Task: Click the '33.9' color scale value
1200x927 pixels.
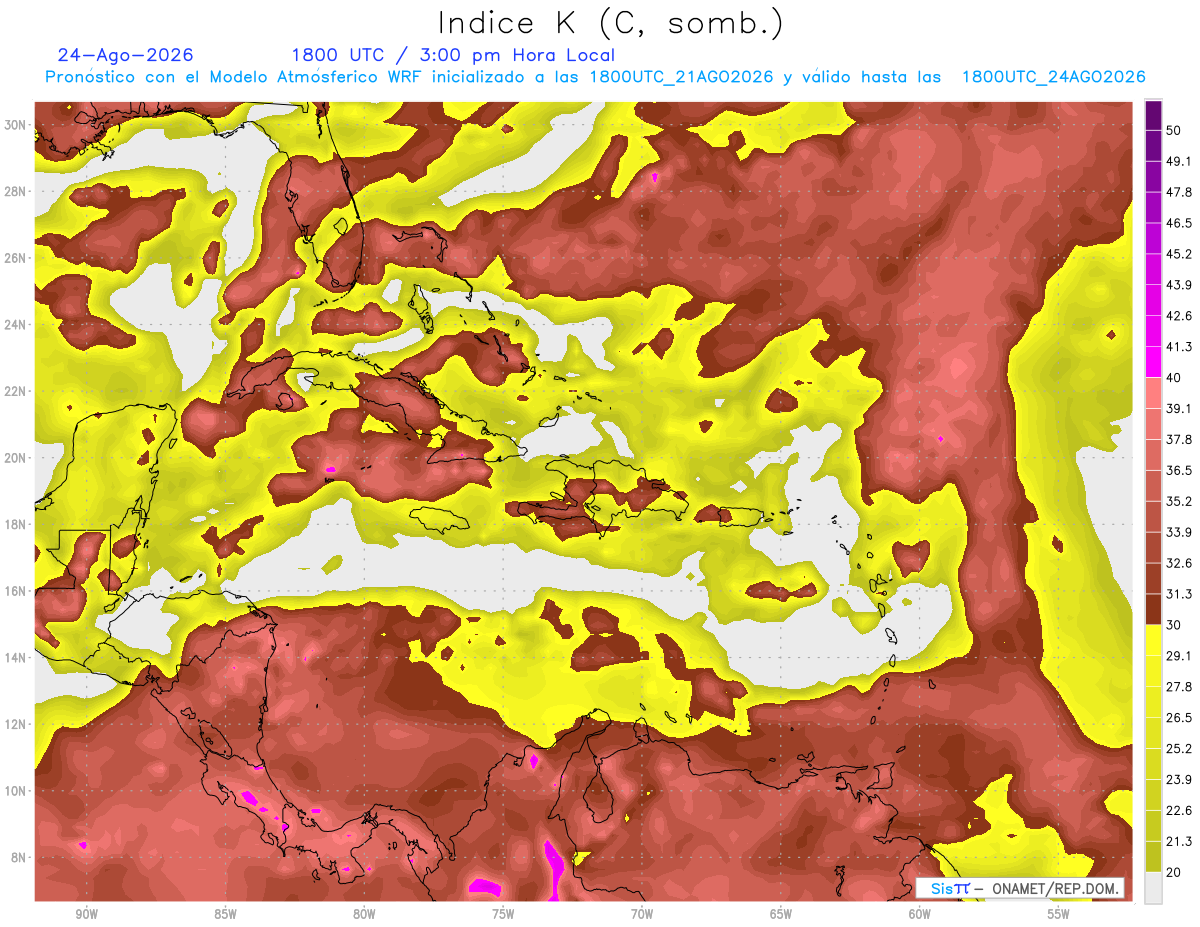Action: [1179, 532]
